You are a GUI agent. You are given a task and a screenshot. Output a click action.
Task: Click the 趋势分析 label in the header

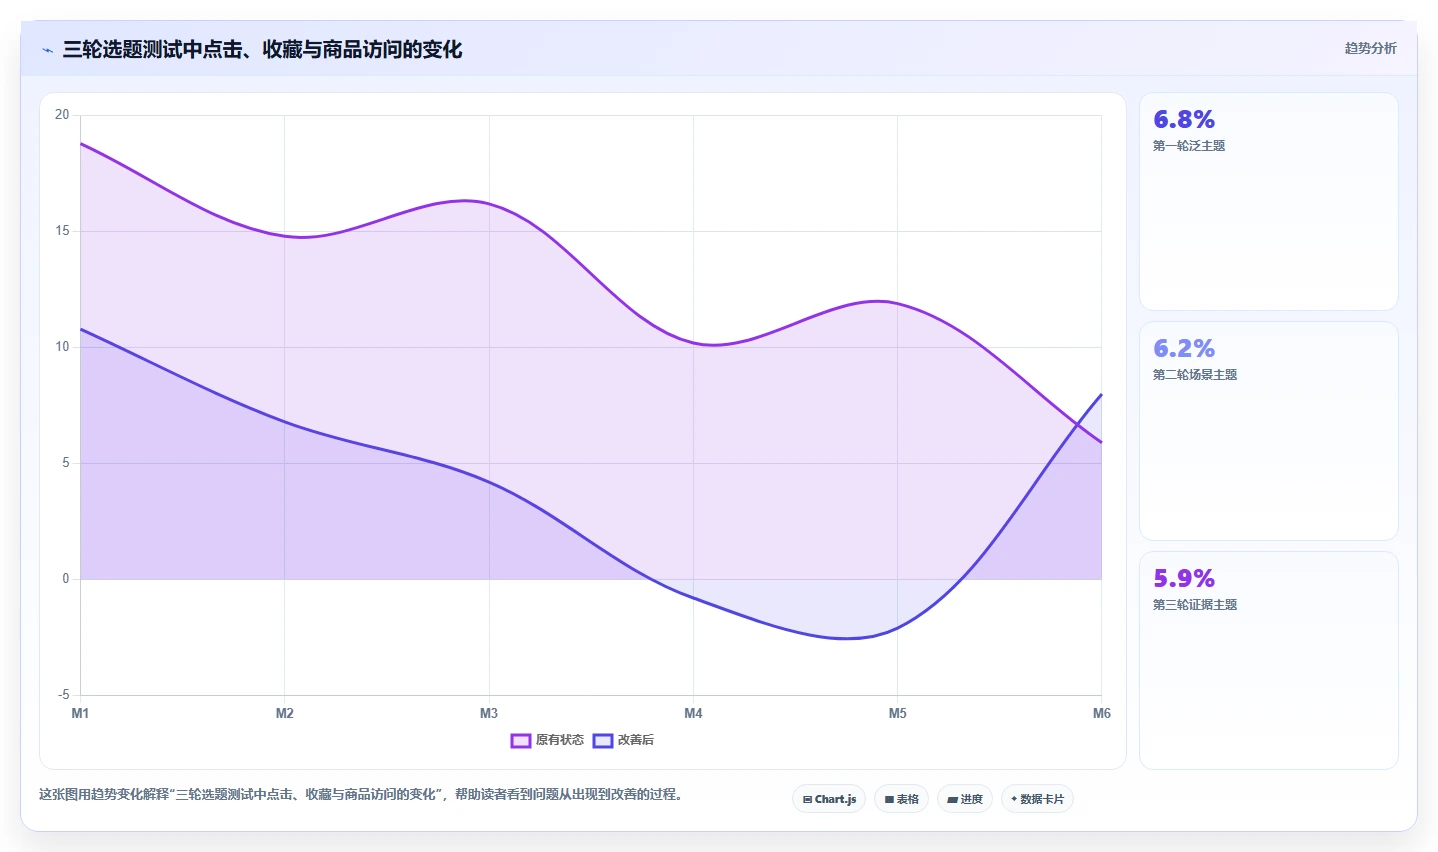[x=1370, y=48]
